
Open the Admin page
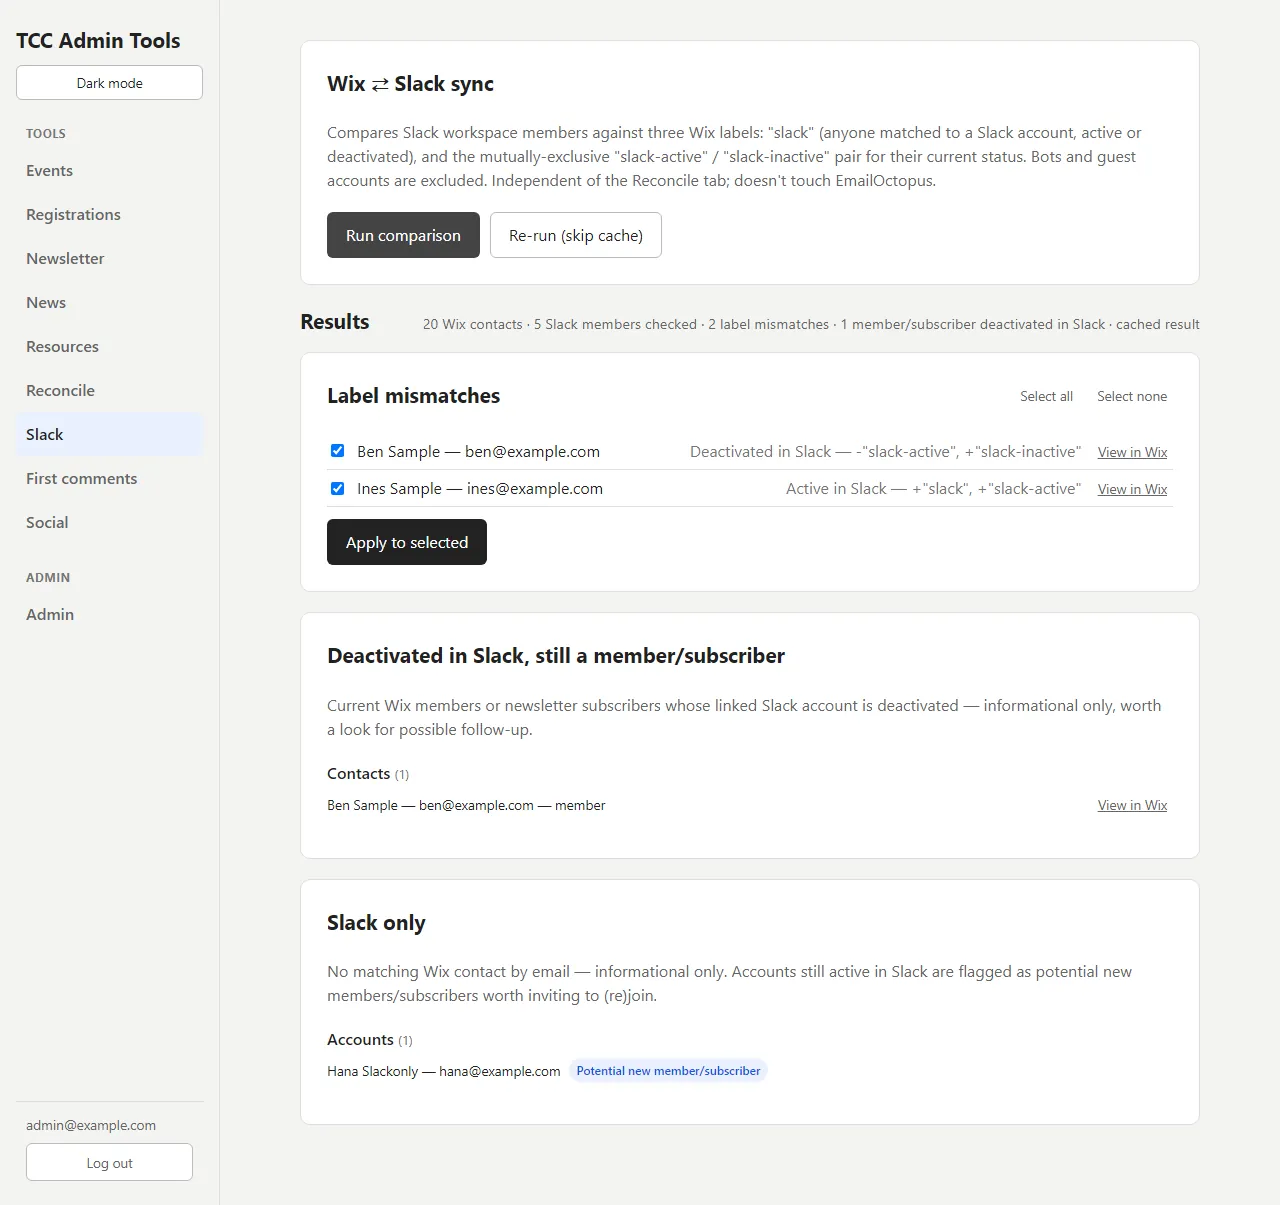point(109,615)
